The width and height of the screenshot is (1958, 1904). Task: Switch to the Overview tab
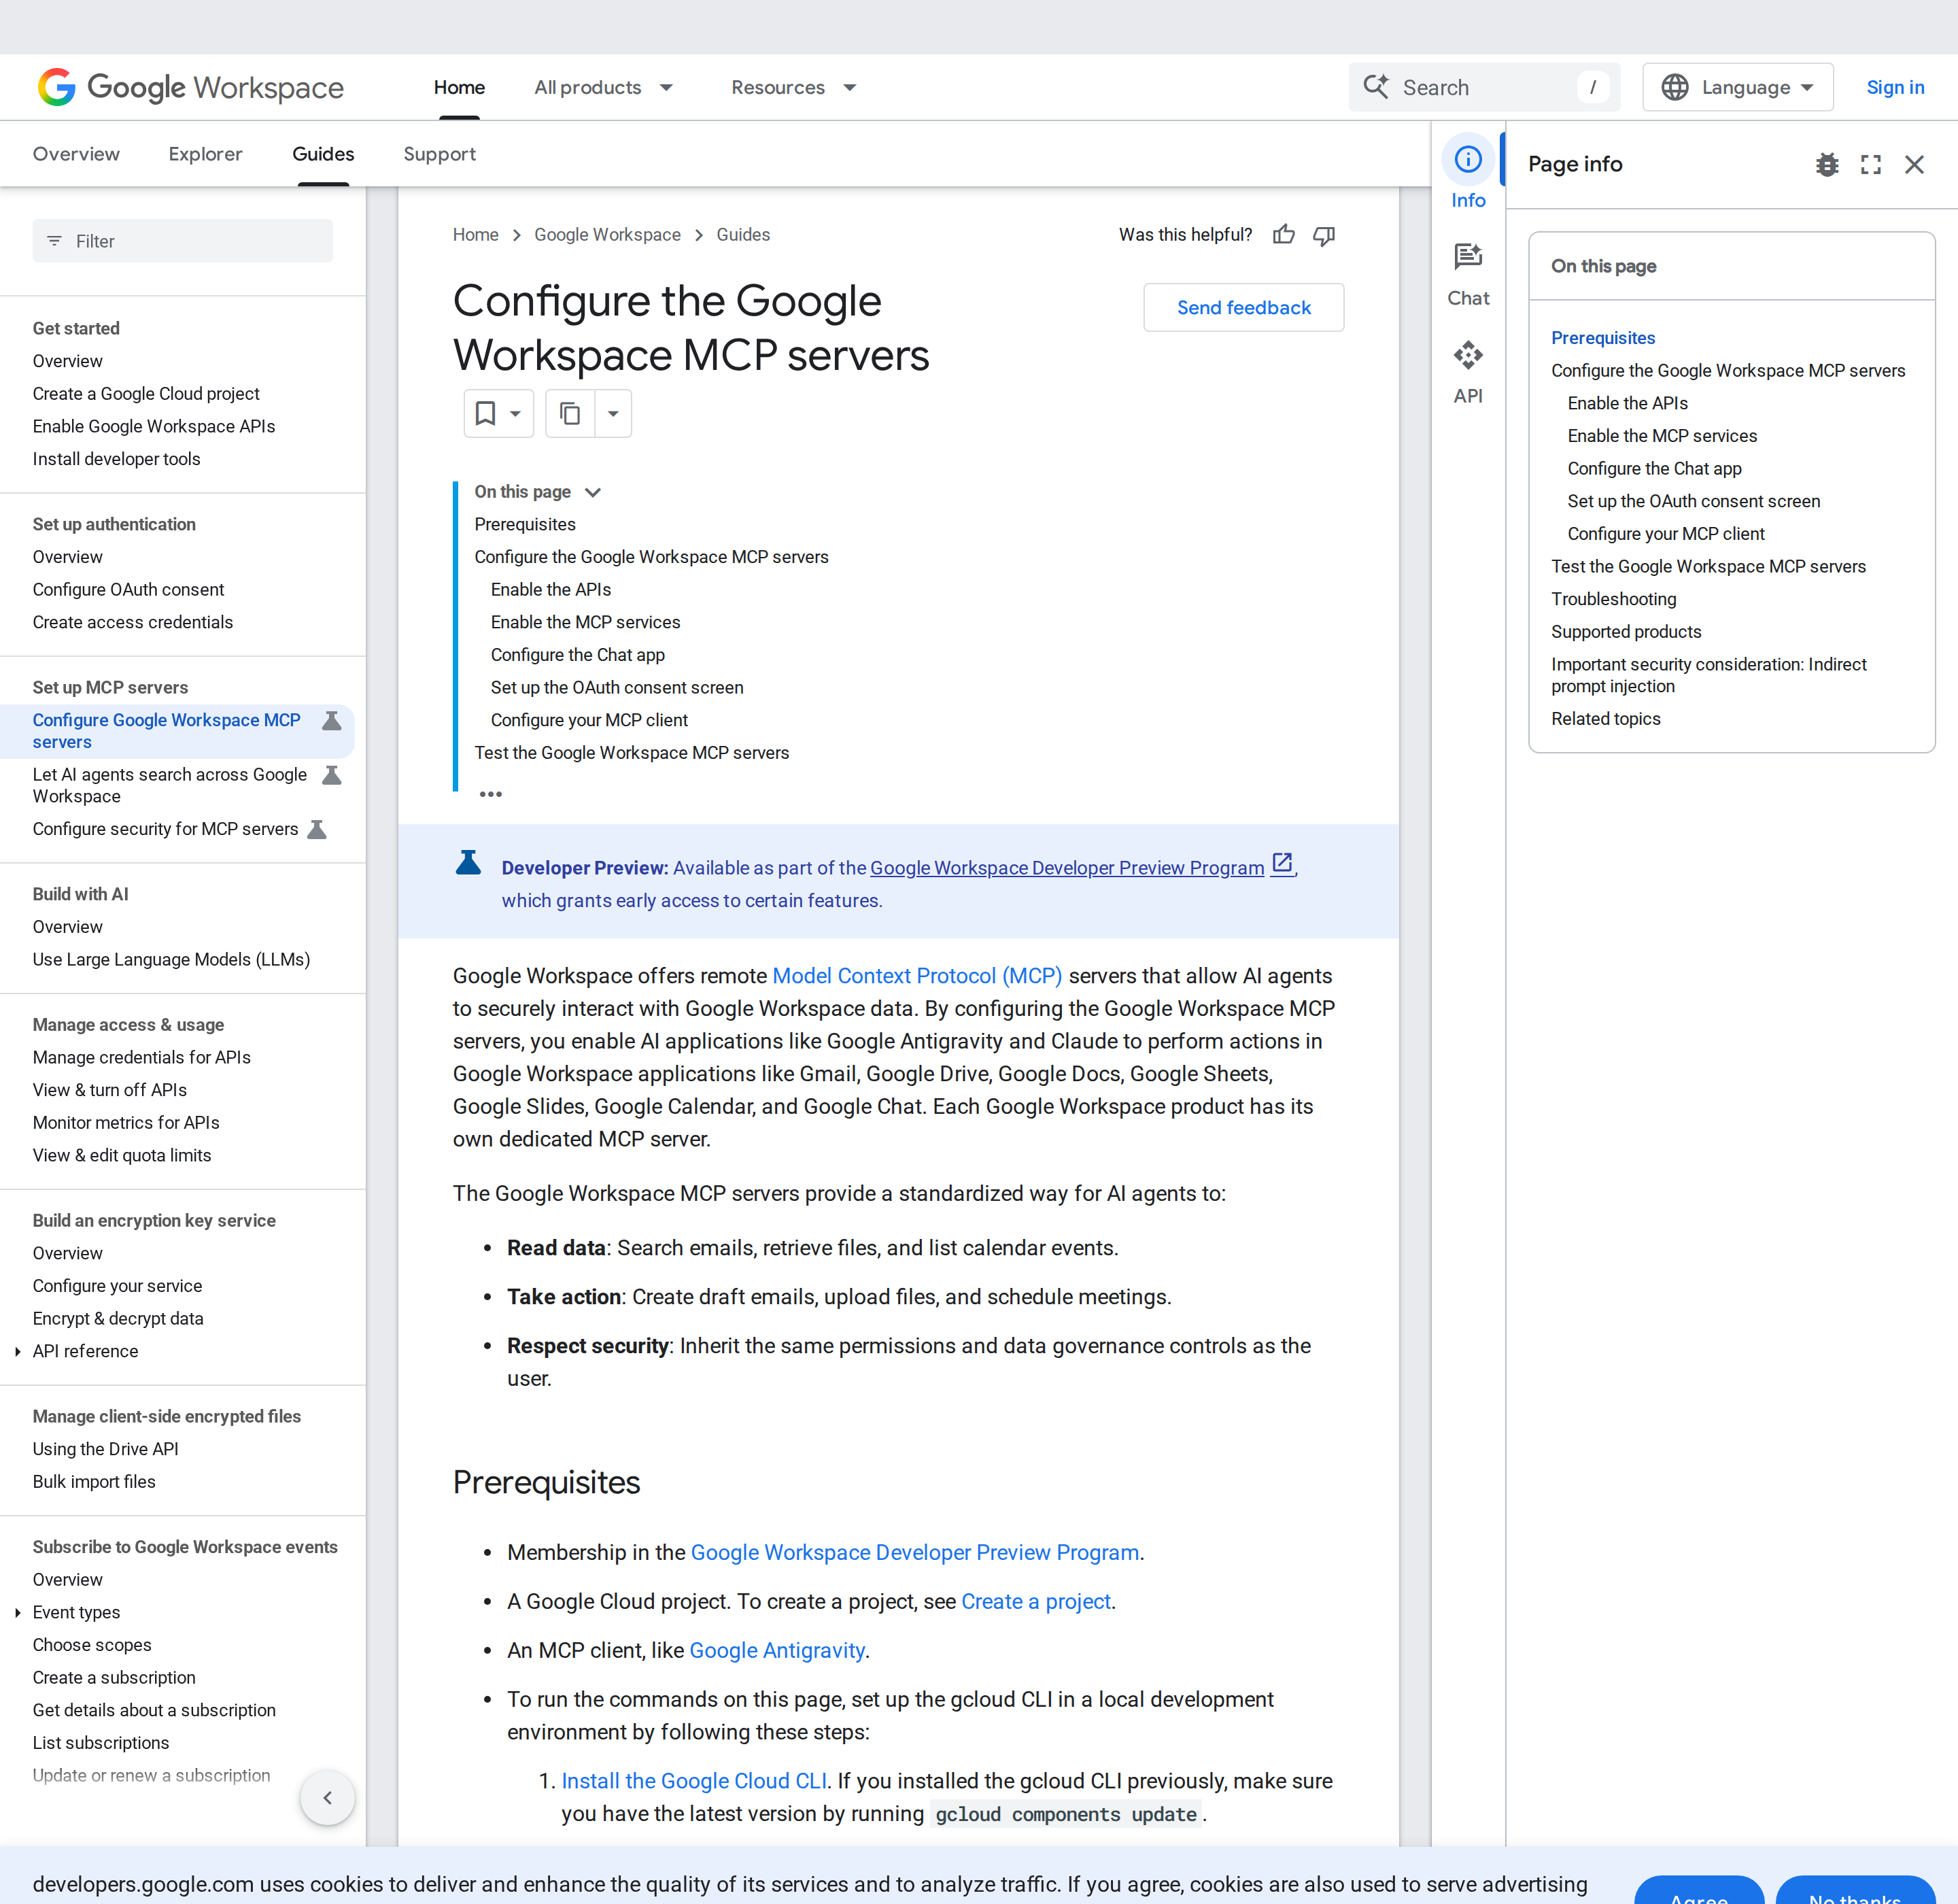click(x=76, y=154)
